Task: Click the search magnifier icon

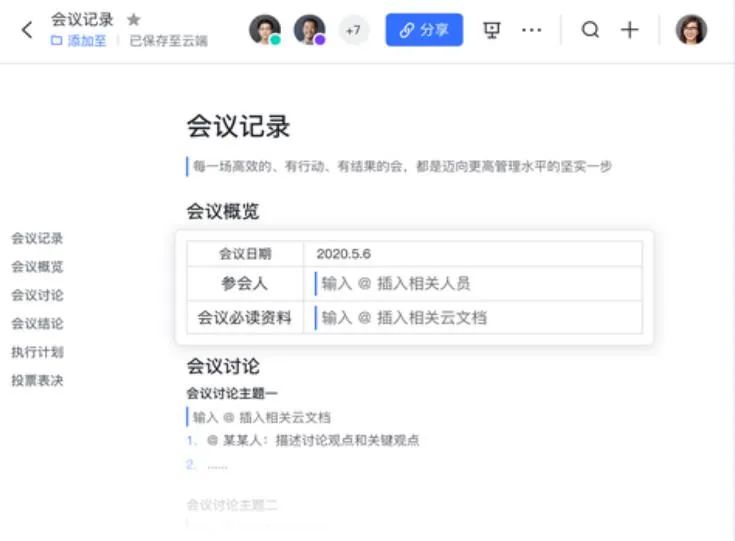Action: click(590, 30)
